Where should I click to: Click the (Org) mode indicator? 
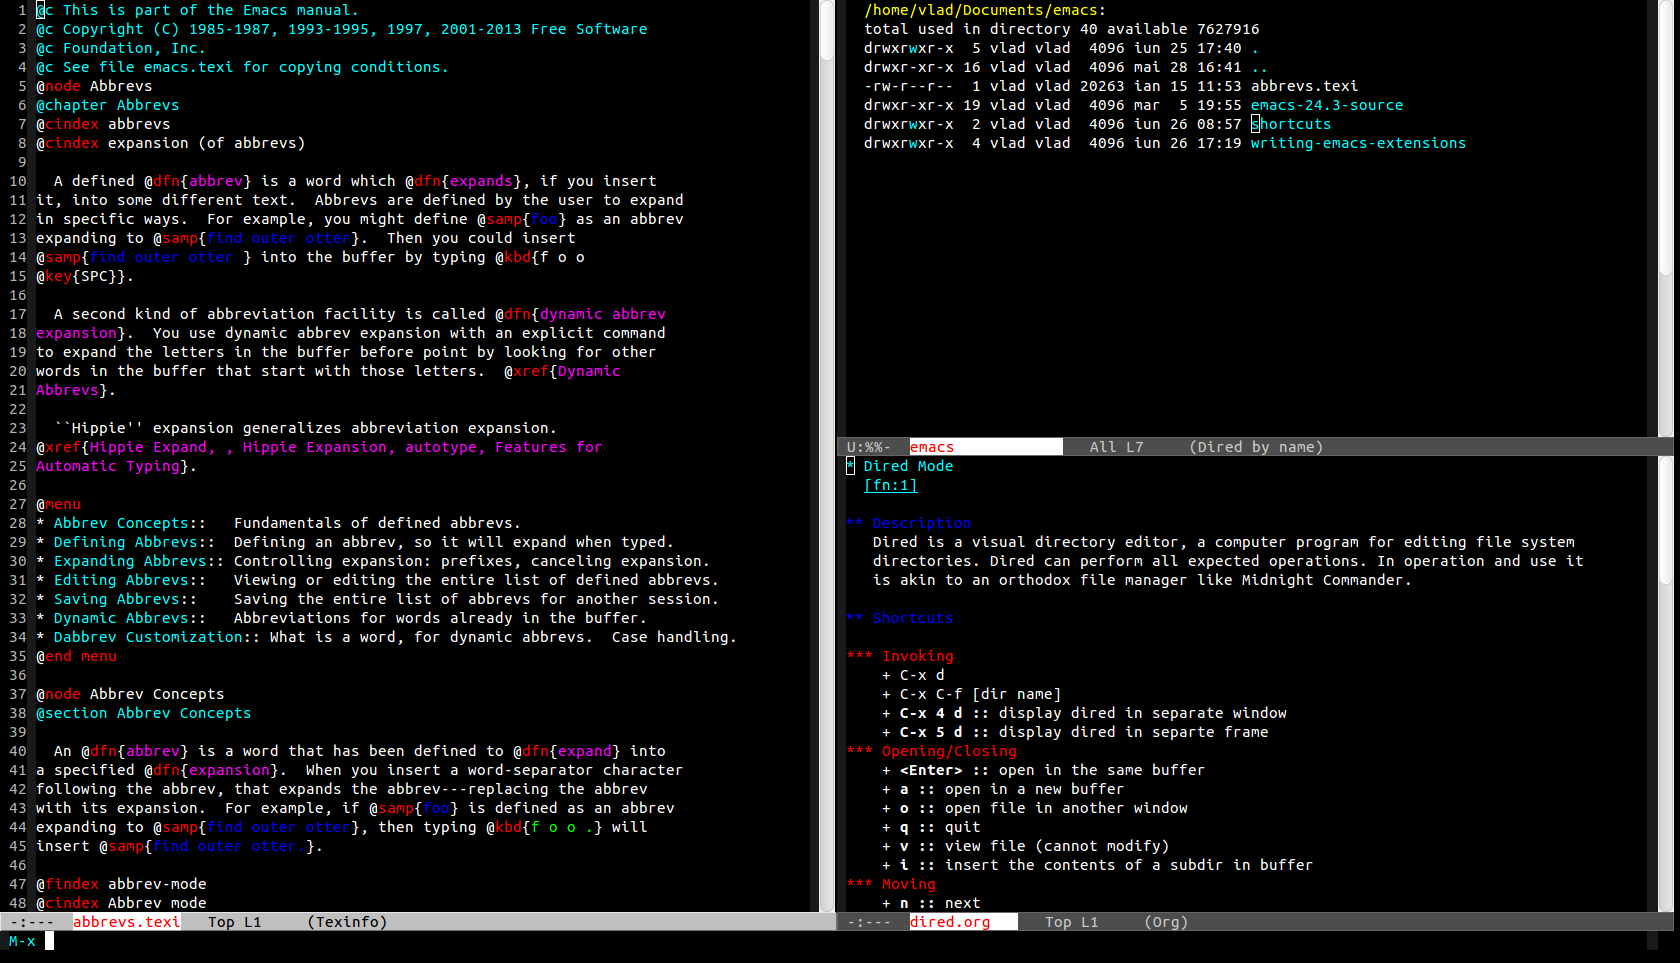(1166, 922)
